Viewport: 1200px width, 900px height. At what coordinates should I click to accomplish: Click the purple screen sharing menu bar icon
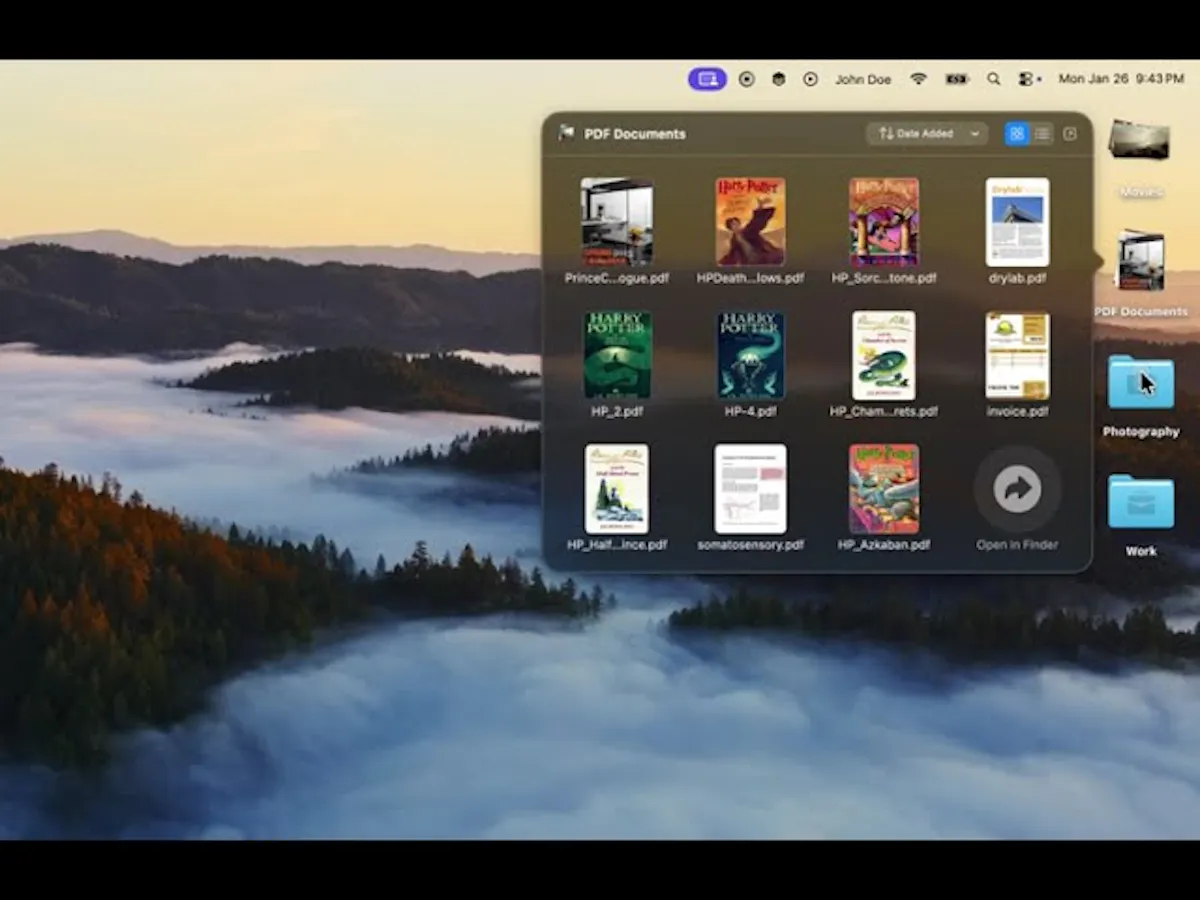707,79
